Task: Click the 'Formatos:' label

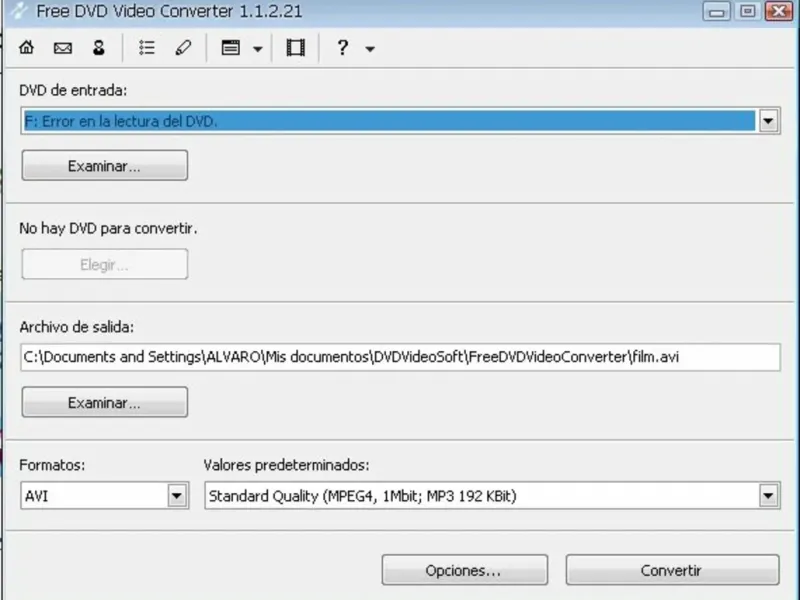Action: click(x=52, y=465)
